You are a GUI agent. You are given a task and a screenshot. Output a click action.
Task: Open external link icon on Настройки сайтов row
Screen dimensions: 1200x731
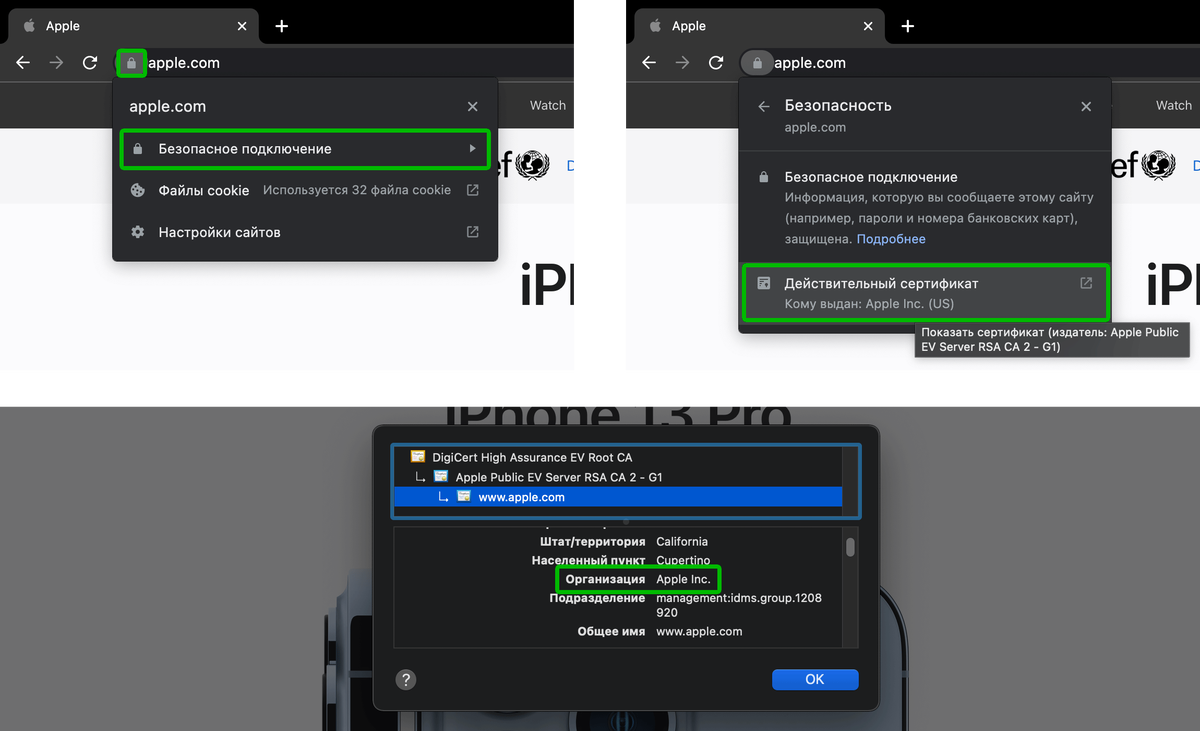[473, 232]
